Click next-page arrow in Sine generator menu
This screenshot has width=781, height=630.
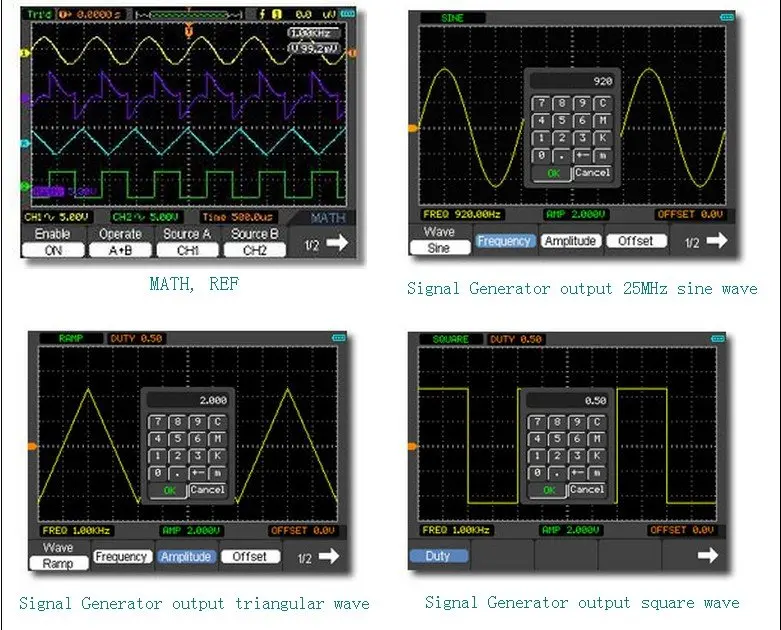[717, 241]
